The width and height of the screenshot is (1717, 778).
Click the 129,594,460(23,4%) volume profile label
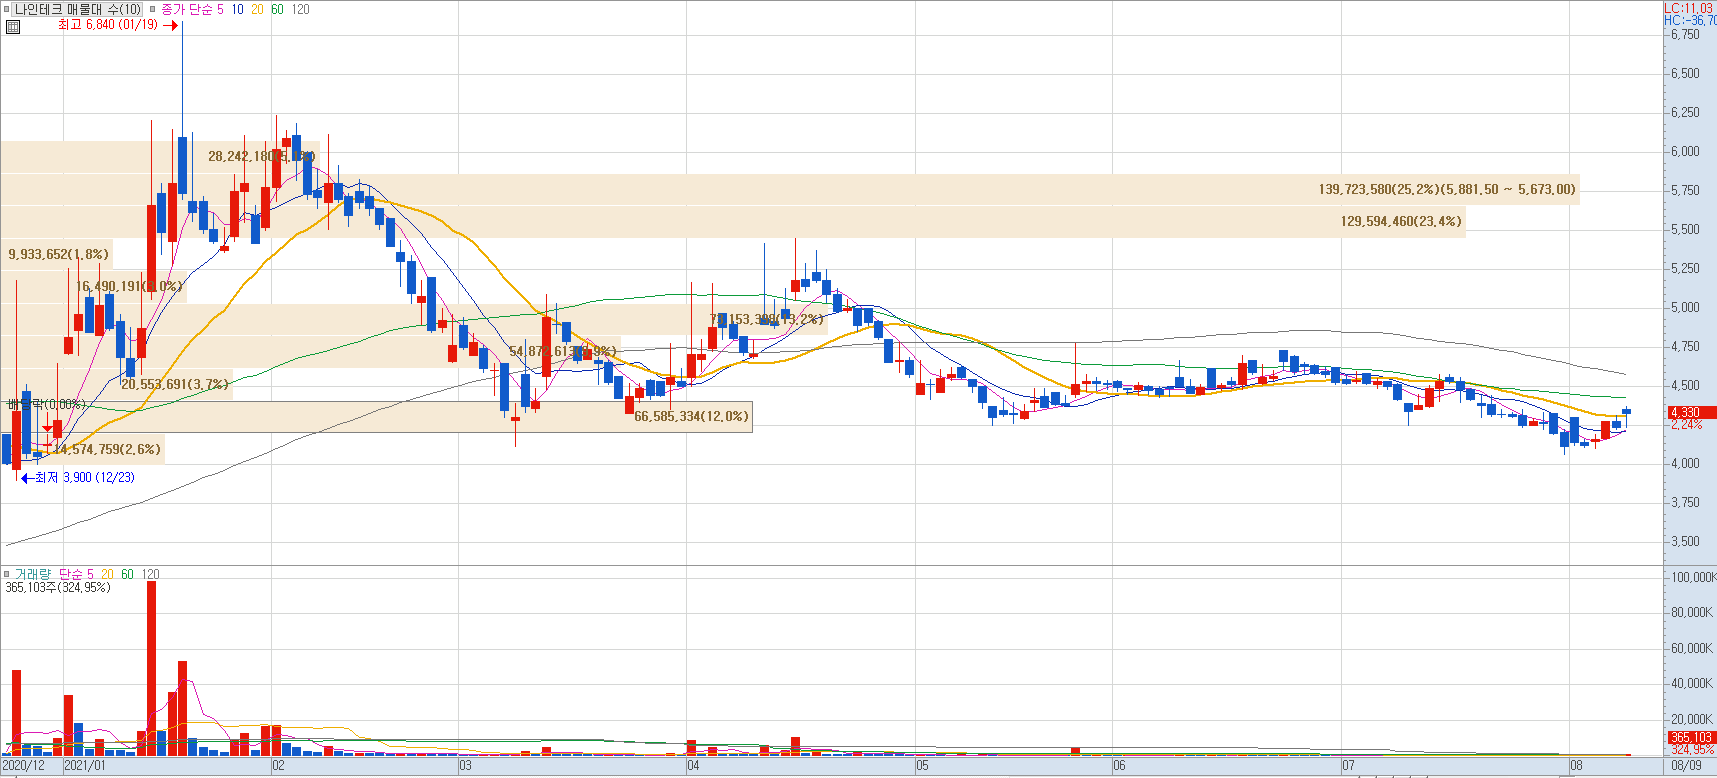click(1401, 221)
